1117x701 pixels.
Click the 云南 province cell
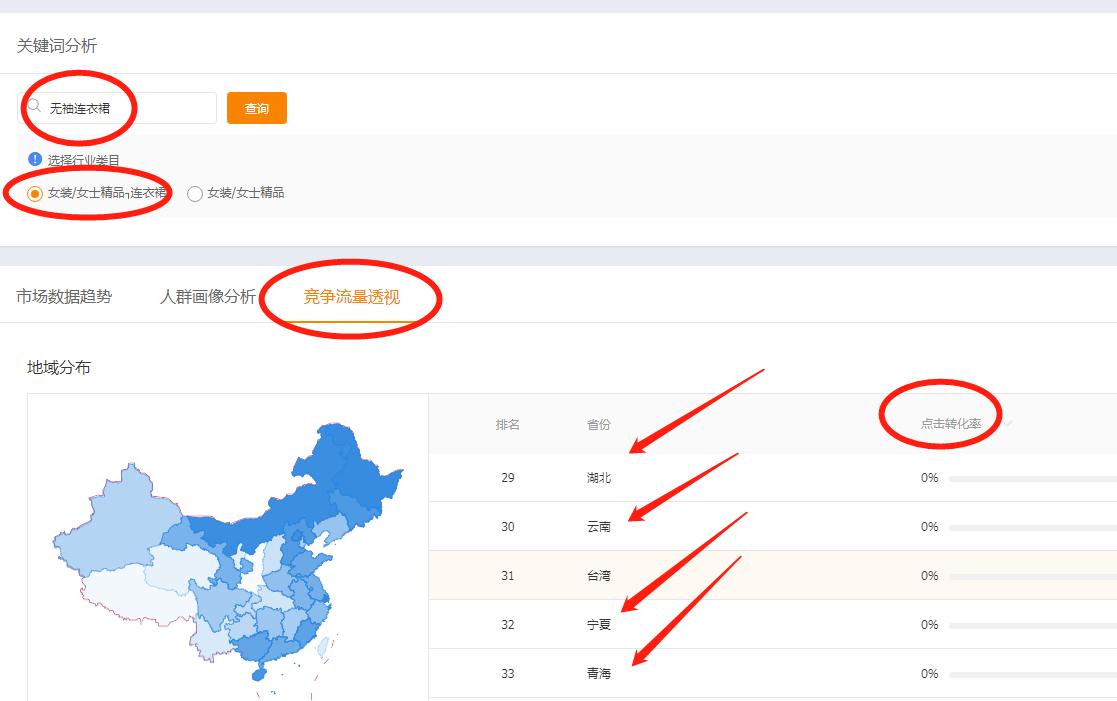point(598,526)
